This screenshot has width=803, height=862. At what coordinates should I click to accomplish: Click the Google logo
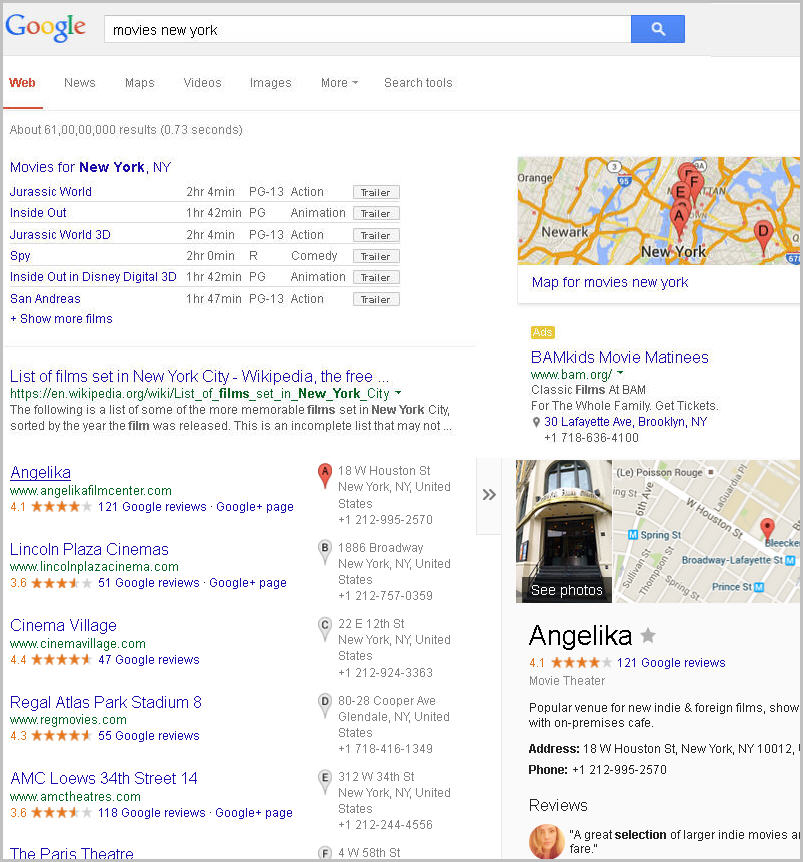(46, 27)
